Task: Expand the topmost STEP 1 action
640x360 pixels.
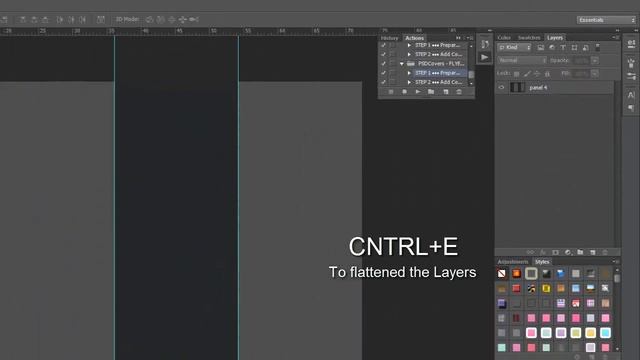Action: [409, 45]
